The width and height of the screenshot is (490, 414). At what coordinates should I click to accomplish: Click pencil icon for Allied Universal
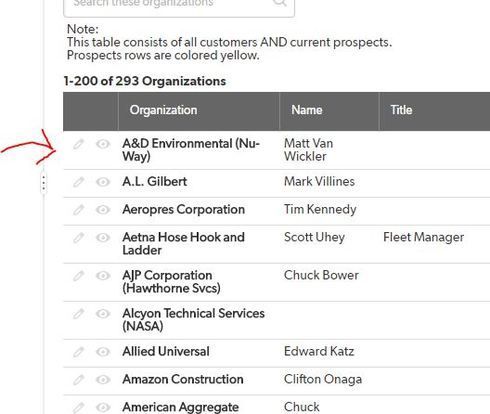tap(79, 352)
